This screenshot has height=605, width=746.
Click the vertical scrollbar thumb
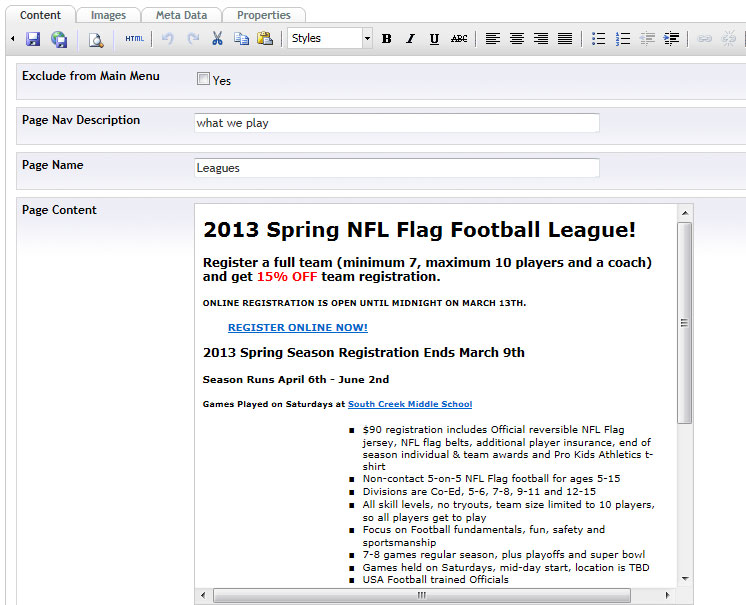(x=685, y=323)
